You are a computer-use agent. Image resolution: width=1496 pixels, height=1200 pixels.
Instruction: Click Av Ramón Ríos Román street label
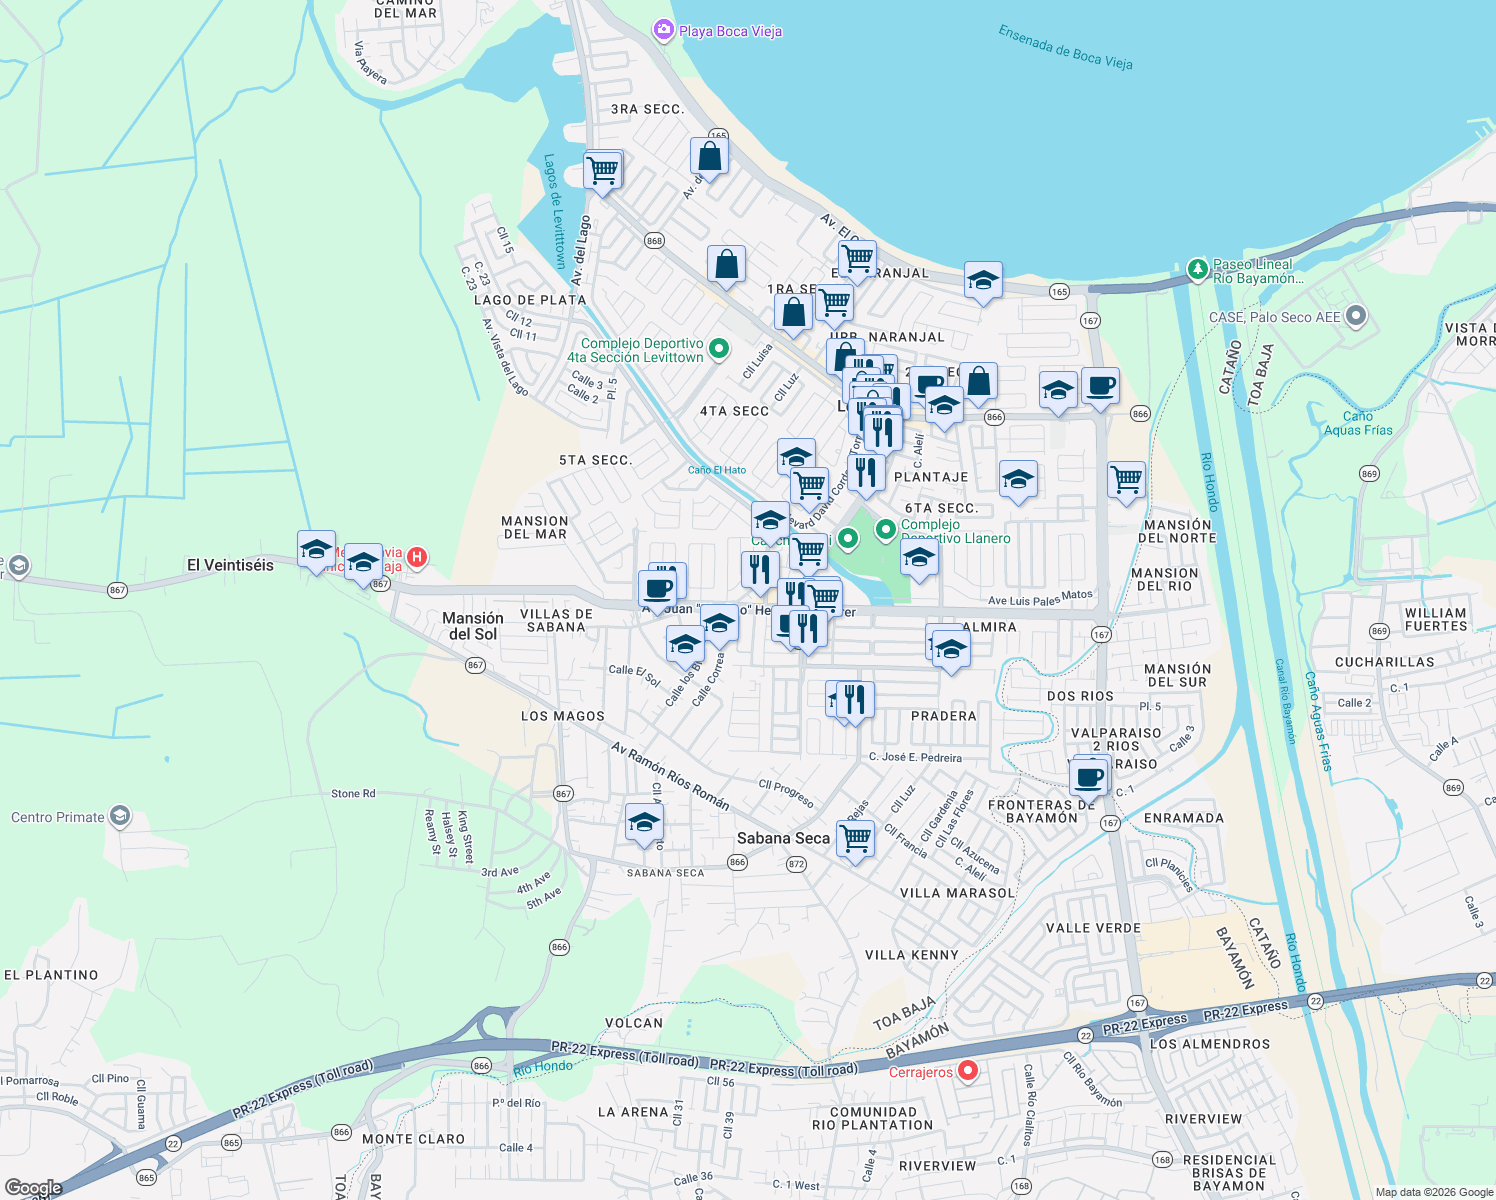670,775
